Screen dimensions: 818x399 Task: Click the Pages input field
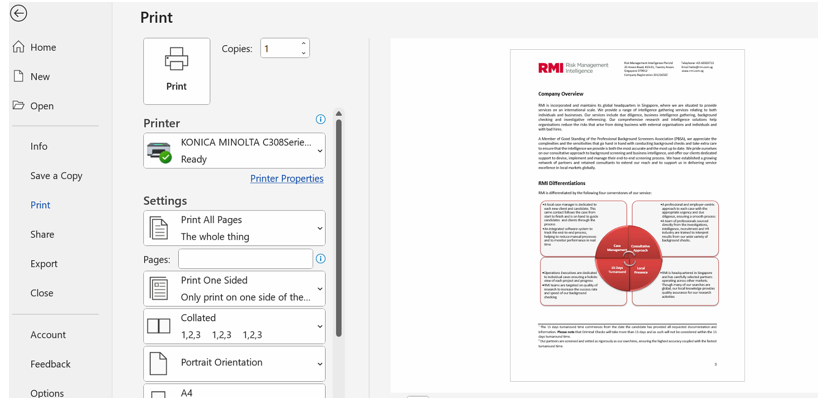[x=245, y=259]
